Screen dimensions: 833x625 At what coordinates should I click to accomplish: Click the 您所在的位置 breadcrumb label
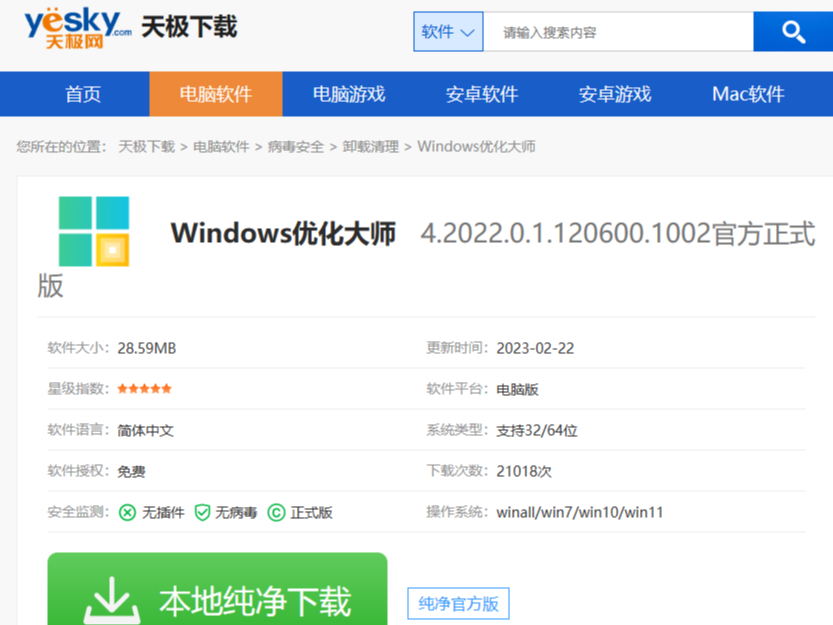point(62,147)
